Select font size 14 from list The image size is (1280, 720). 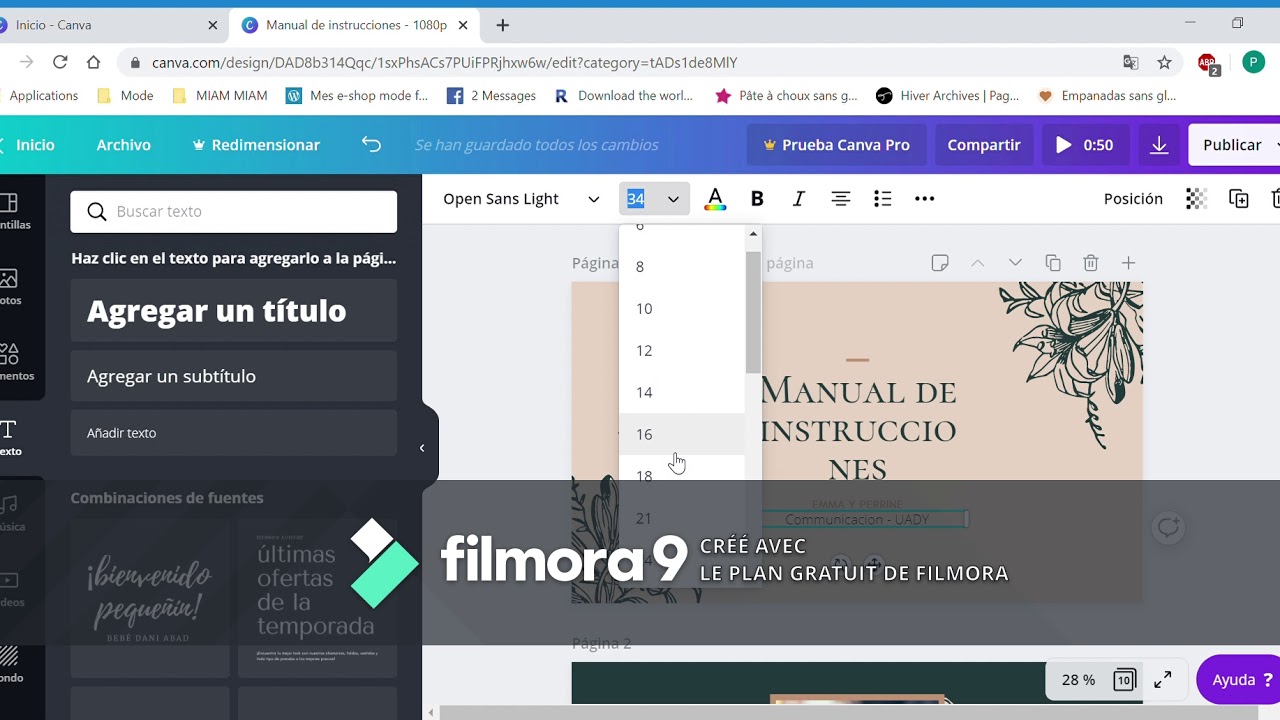tap(682, 393)
